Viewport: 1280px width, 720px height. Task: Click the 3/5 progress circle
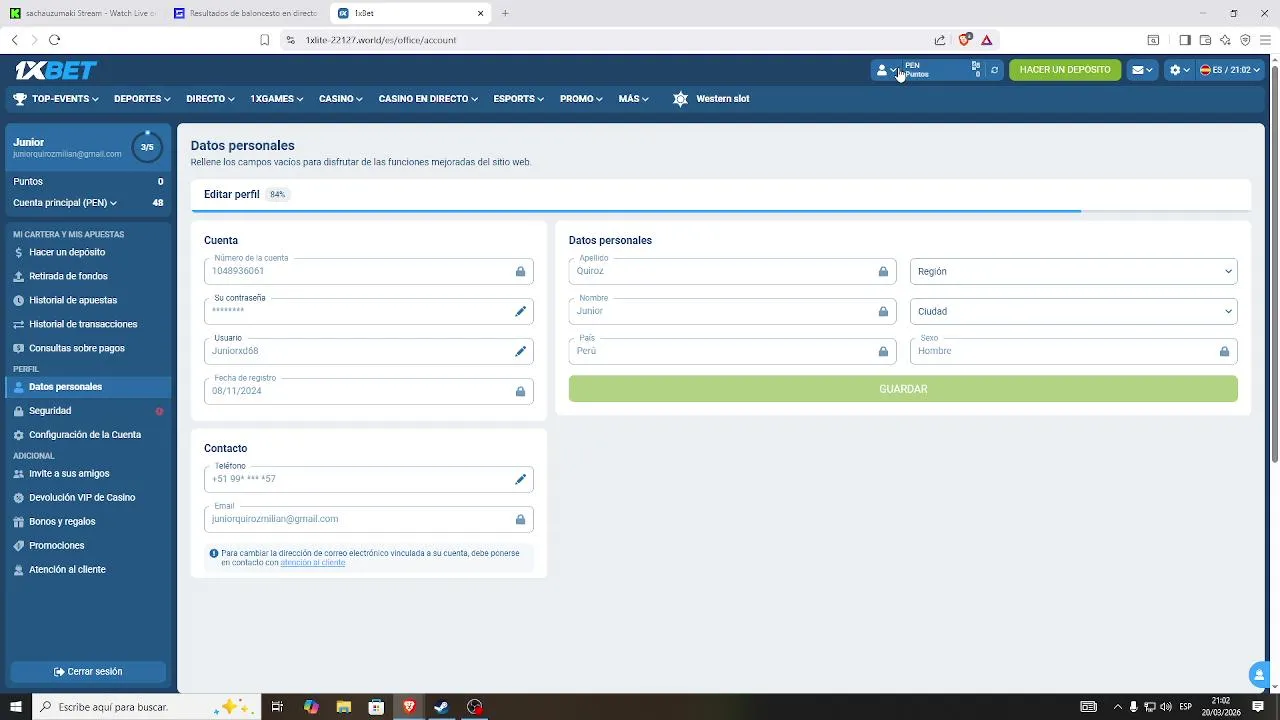point(147,147)
